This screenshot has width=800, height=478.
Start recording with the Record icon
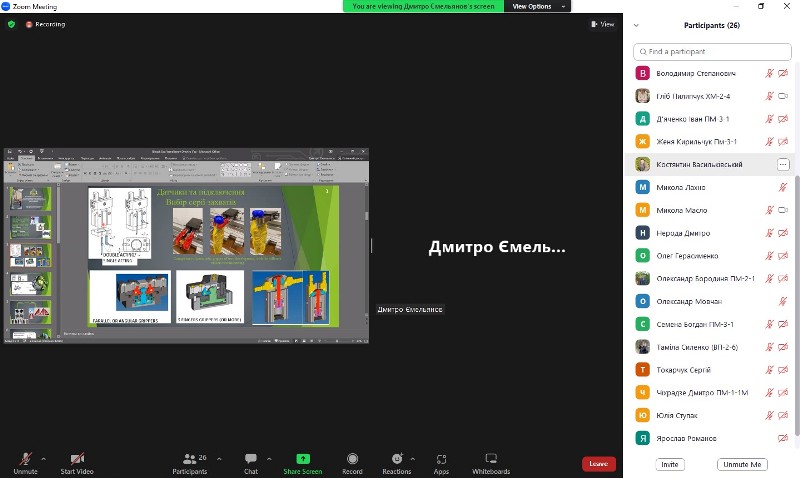tap(352, 459)
